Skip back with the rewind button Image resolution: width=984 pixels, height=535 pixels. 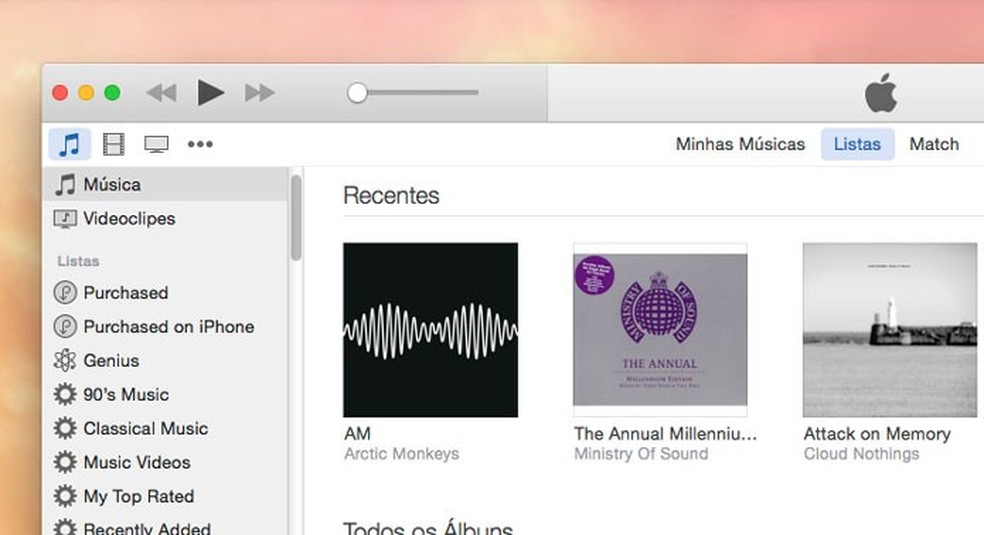pyautogui.click(x=161, y=93)
